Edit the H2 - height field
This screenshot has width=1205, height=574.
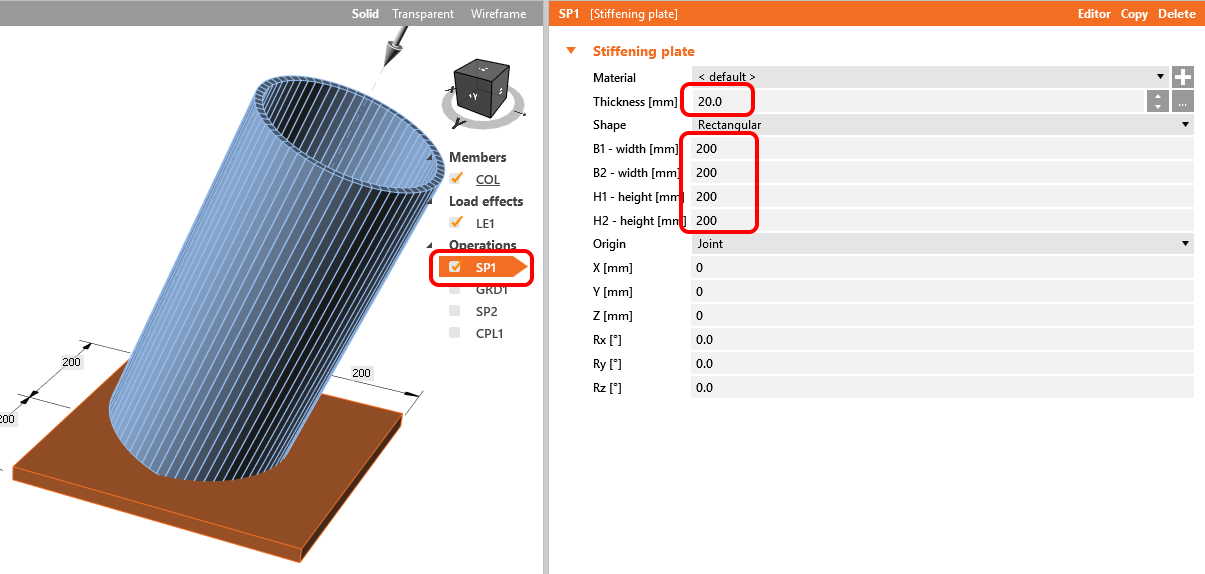[x=942, y=221]
